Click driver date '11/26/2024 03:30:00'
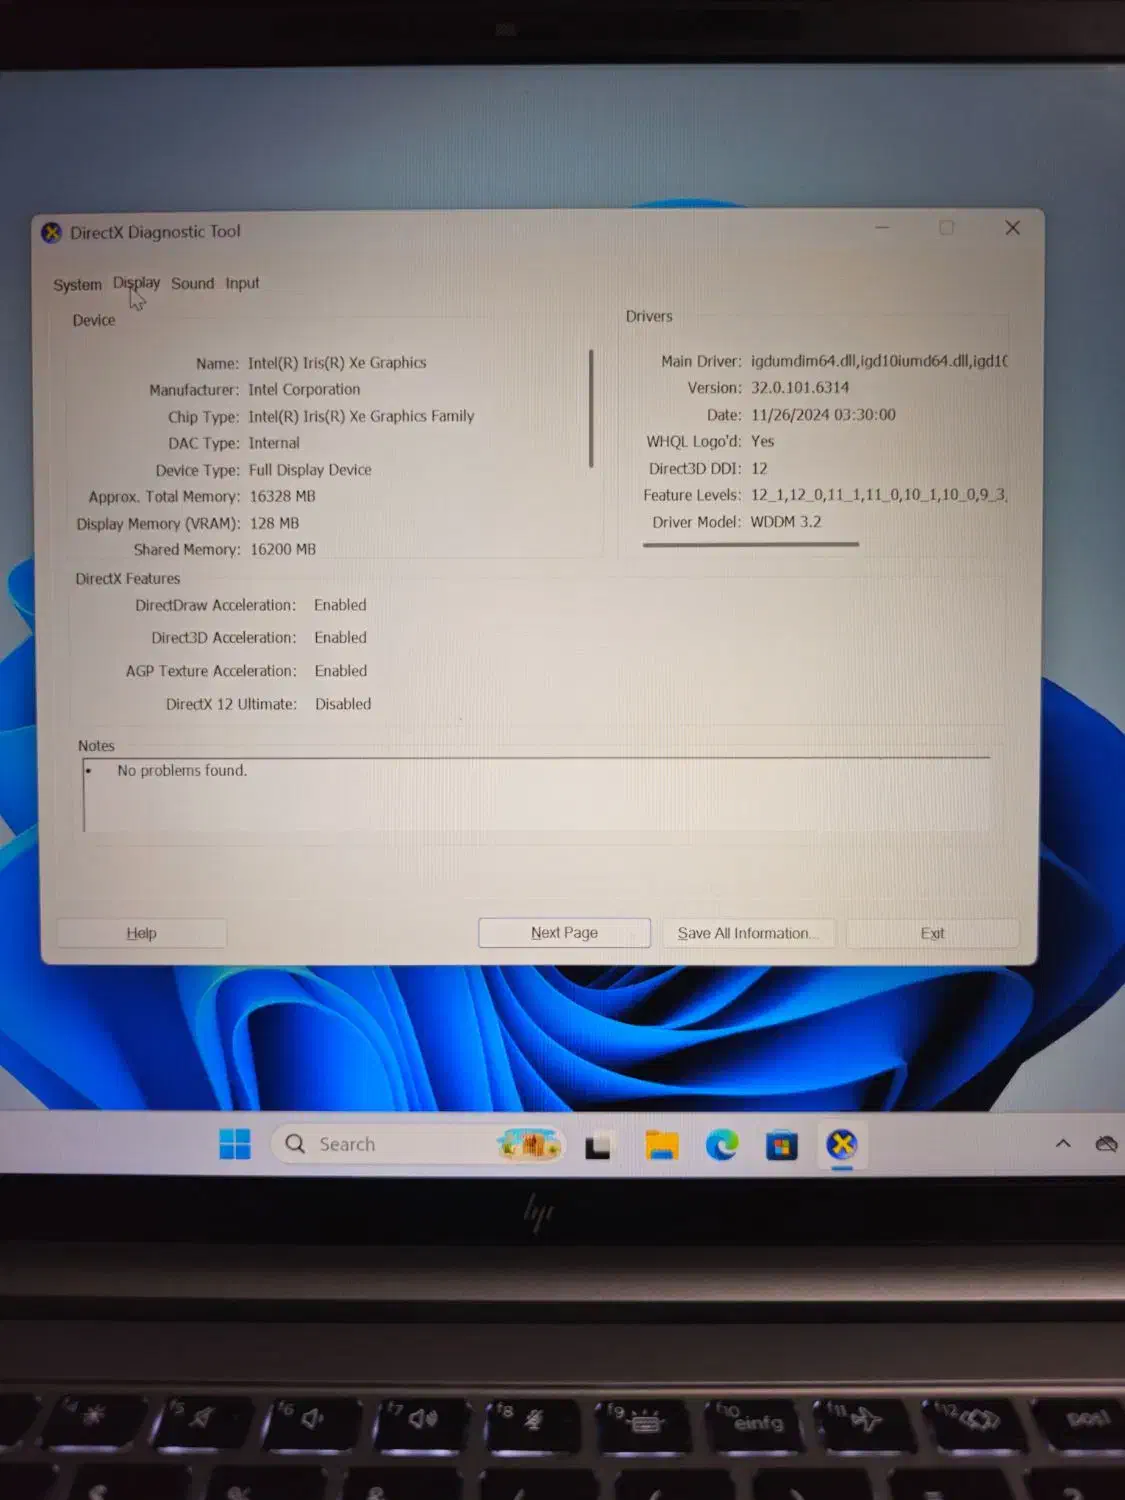The height and width of the screenshot is (1500, 1125). (x=823, y=415)
